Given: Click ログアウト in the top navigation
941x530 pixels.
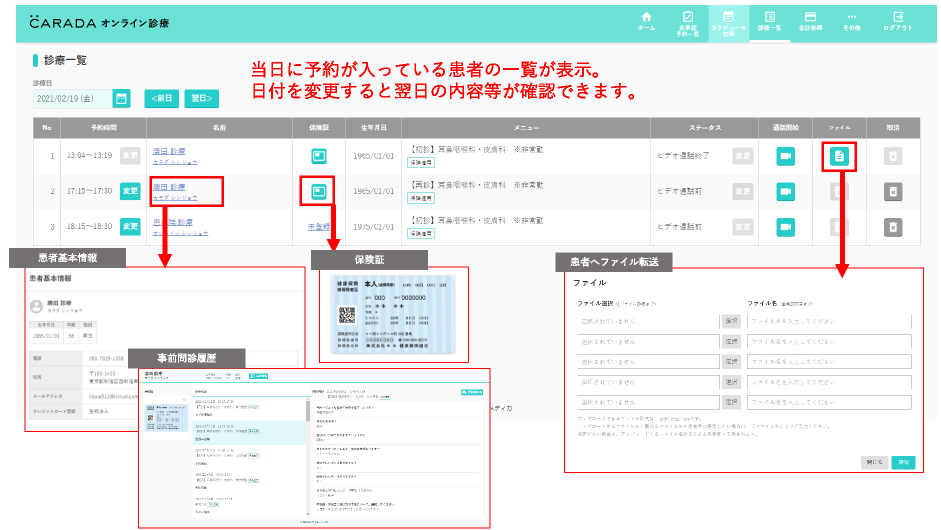Looking at the screenshot, I should (x=898, y=21).
